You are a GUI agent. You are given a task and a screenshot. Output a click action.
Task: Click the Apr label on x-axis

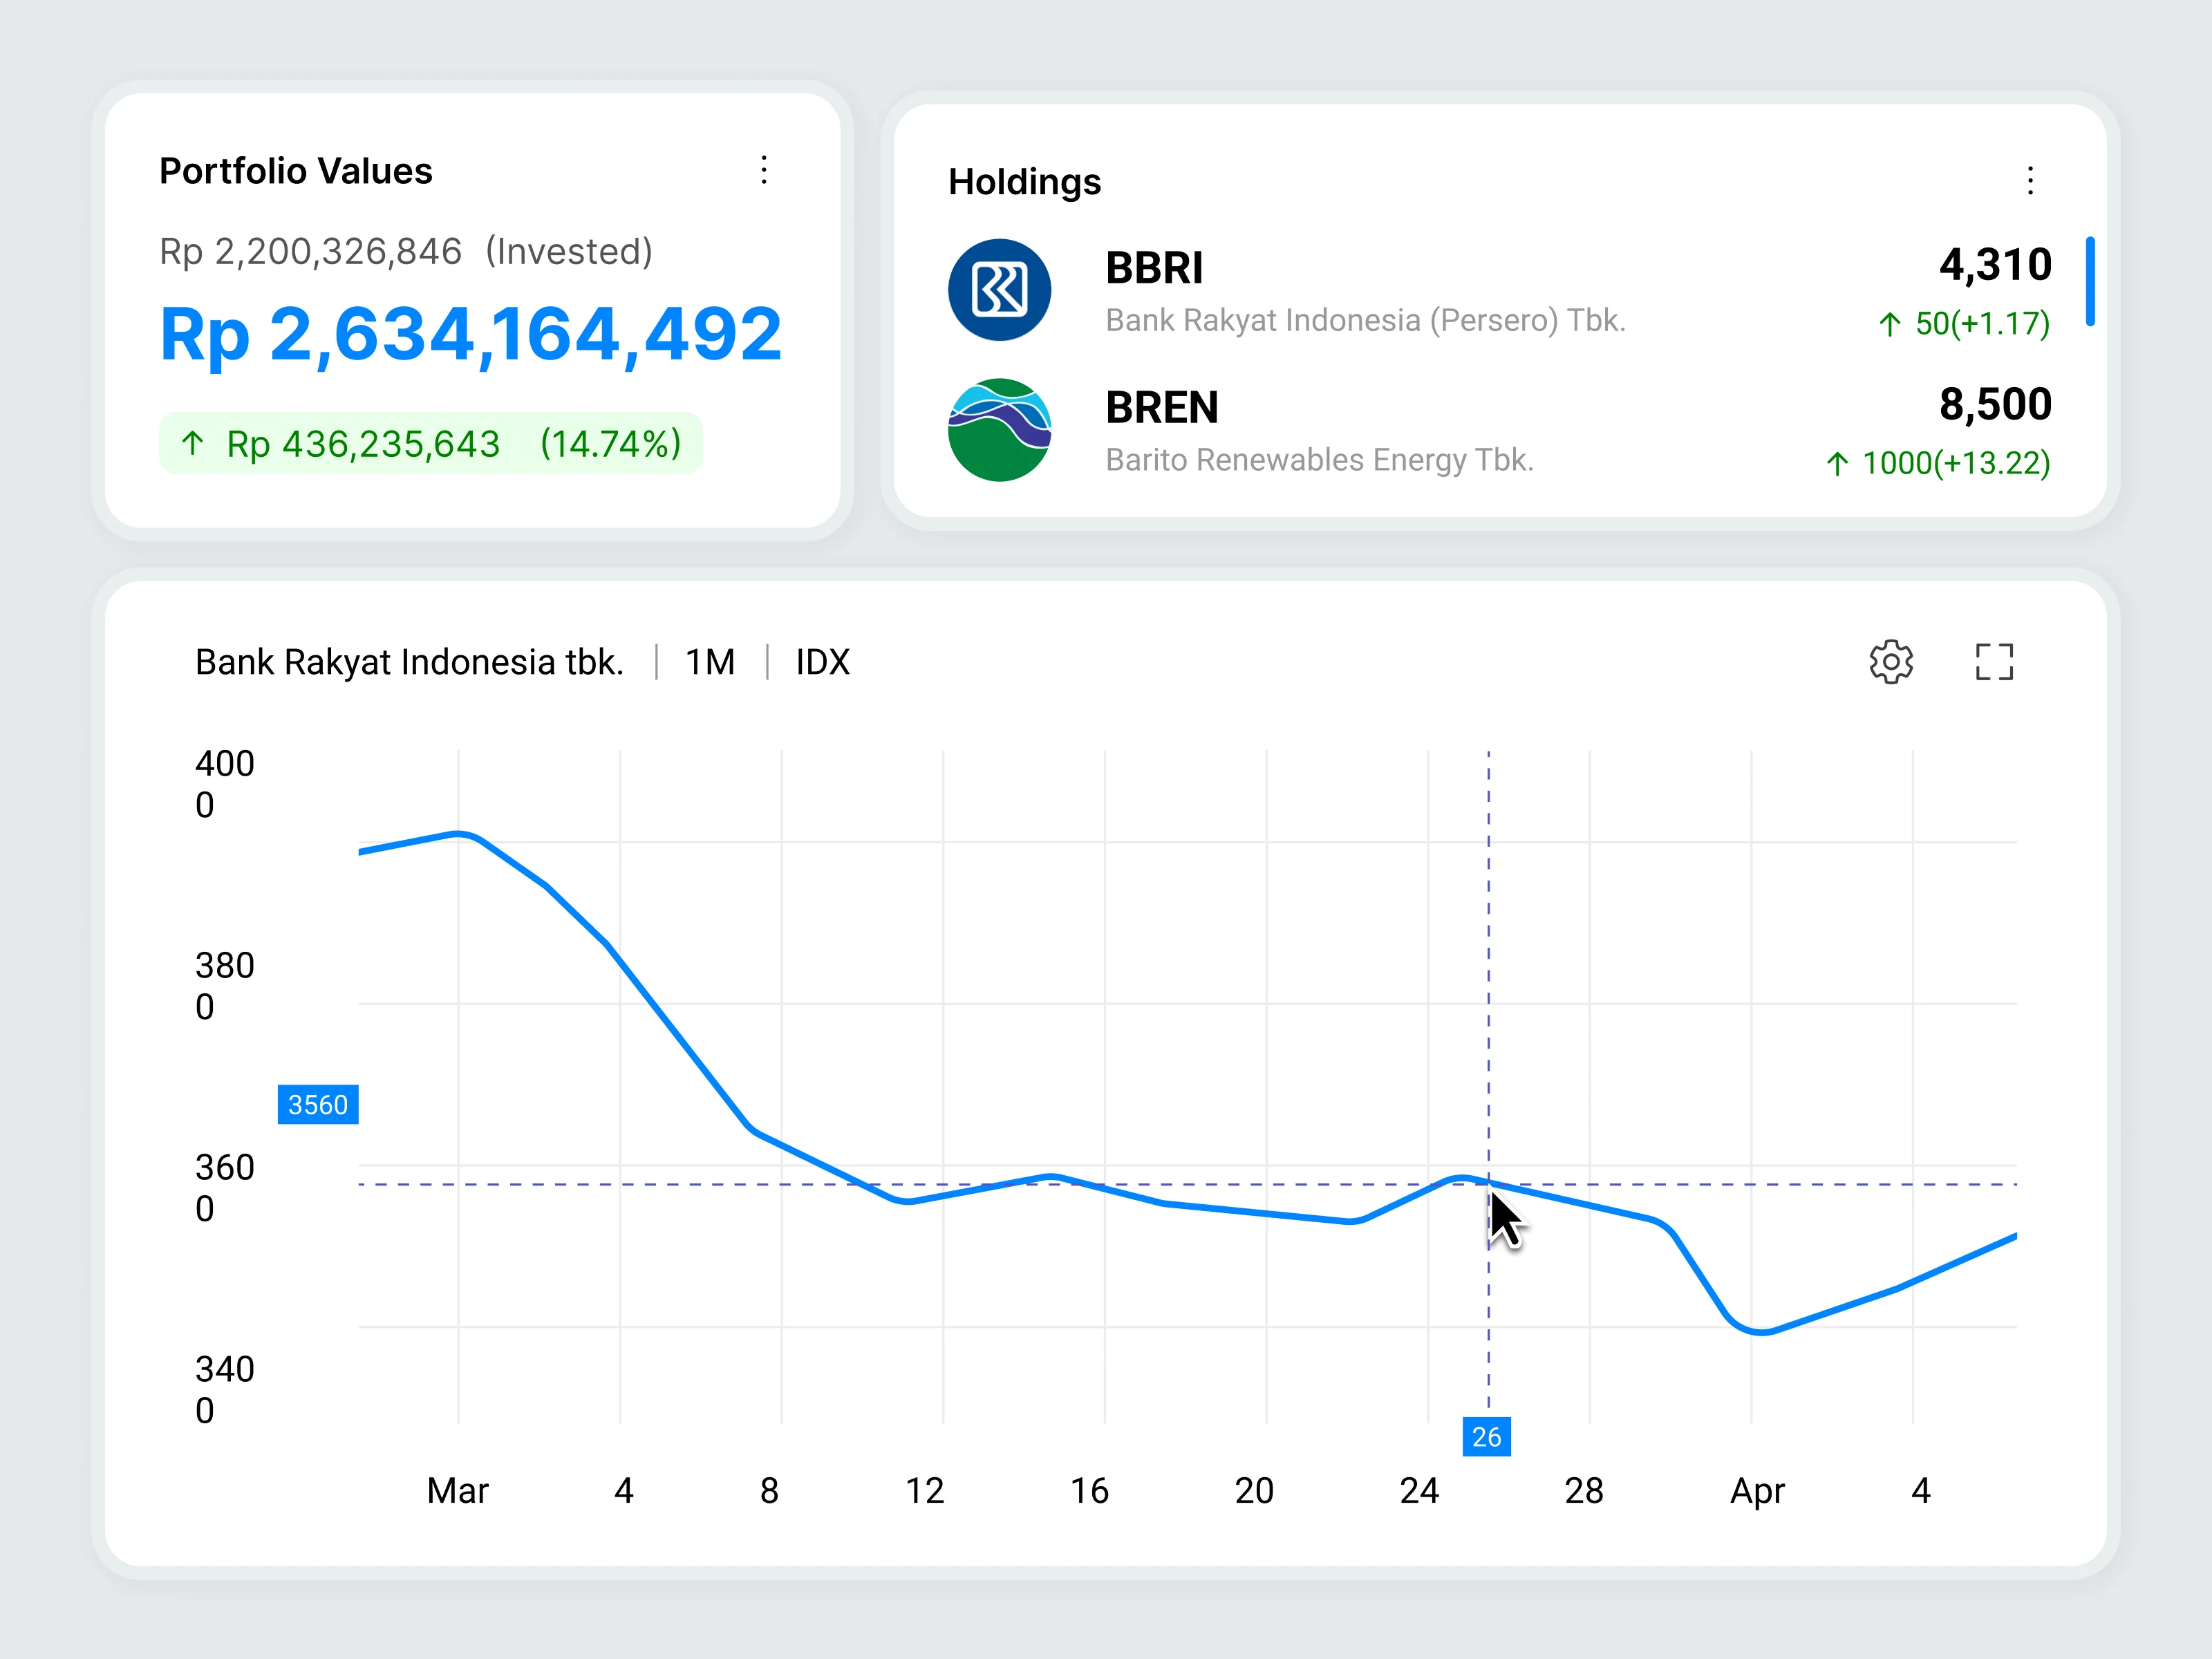[1757, 1491]
